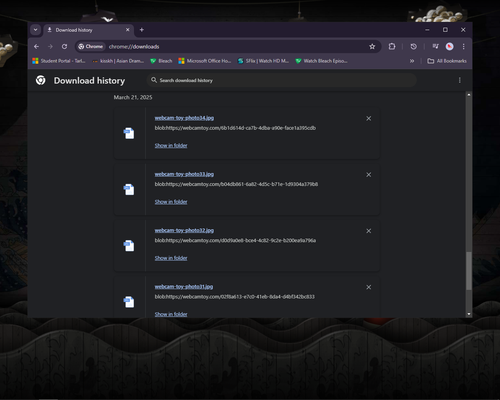The width and height of the screenshot is (500, 400).
Task: Reload the page with the refresh icon
Action: point(64,47)
